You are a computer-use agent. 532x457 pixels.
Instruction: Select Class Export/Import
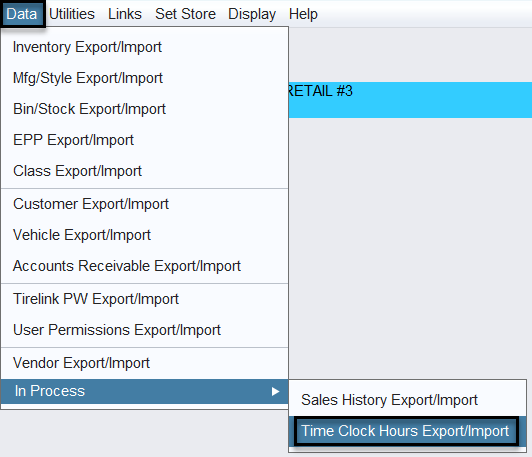pos(145,171)
